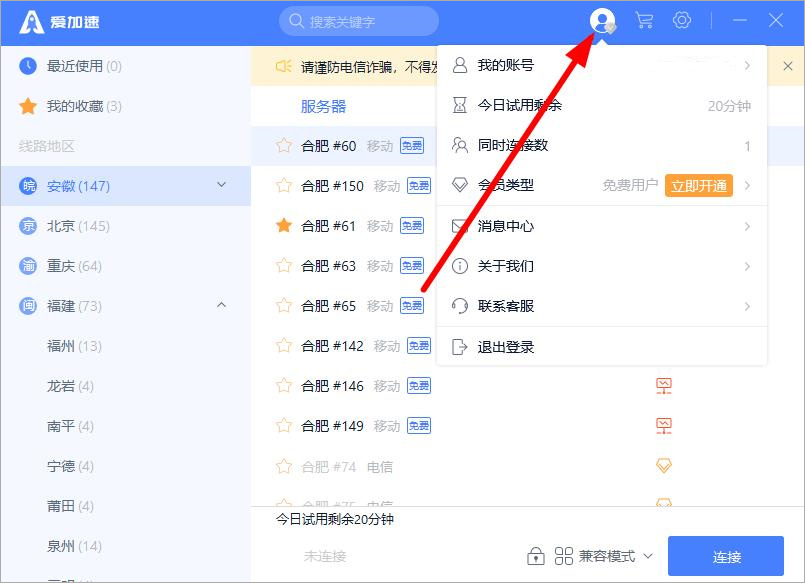Switch to the 服务器 tab
The image size is (805, 583).
323,107
